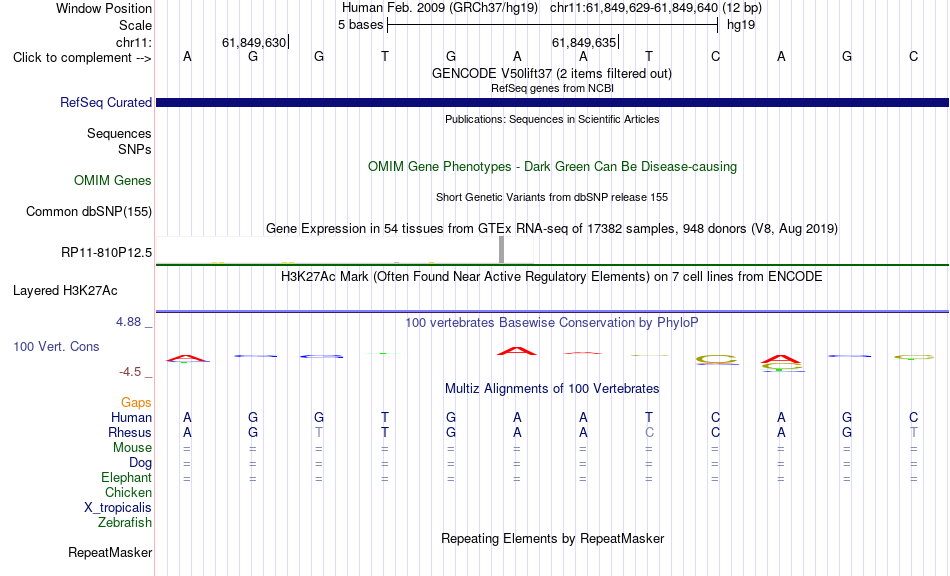The image size is (950, 576).
Task: Click the last base 'C' in the ruler
Action: click(x=913, y=56)
